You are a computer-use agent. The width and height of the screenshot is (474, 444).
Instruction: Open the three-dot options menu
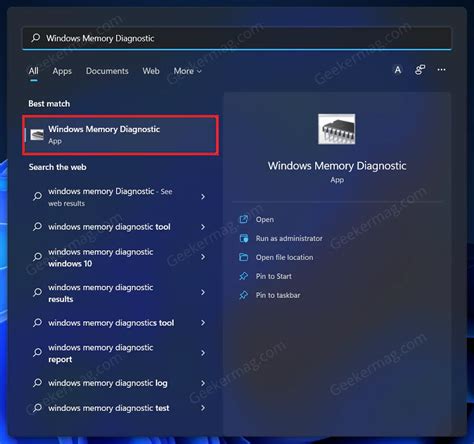(441, 70)
